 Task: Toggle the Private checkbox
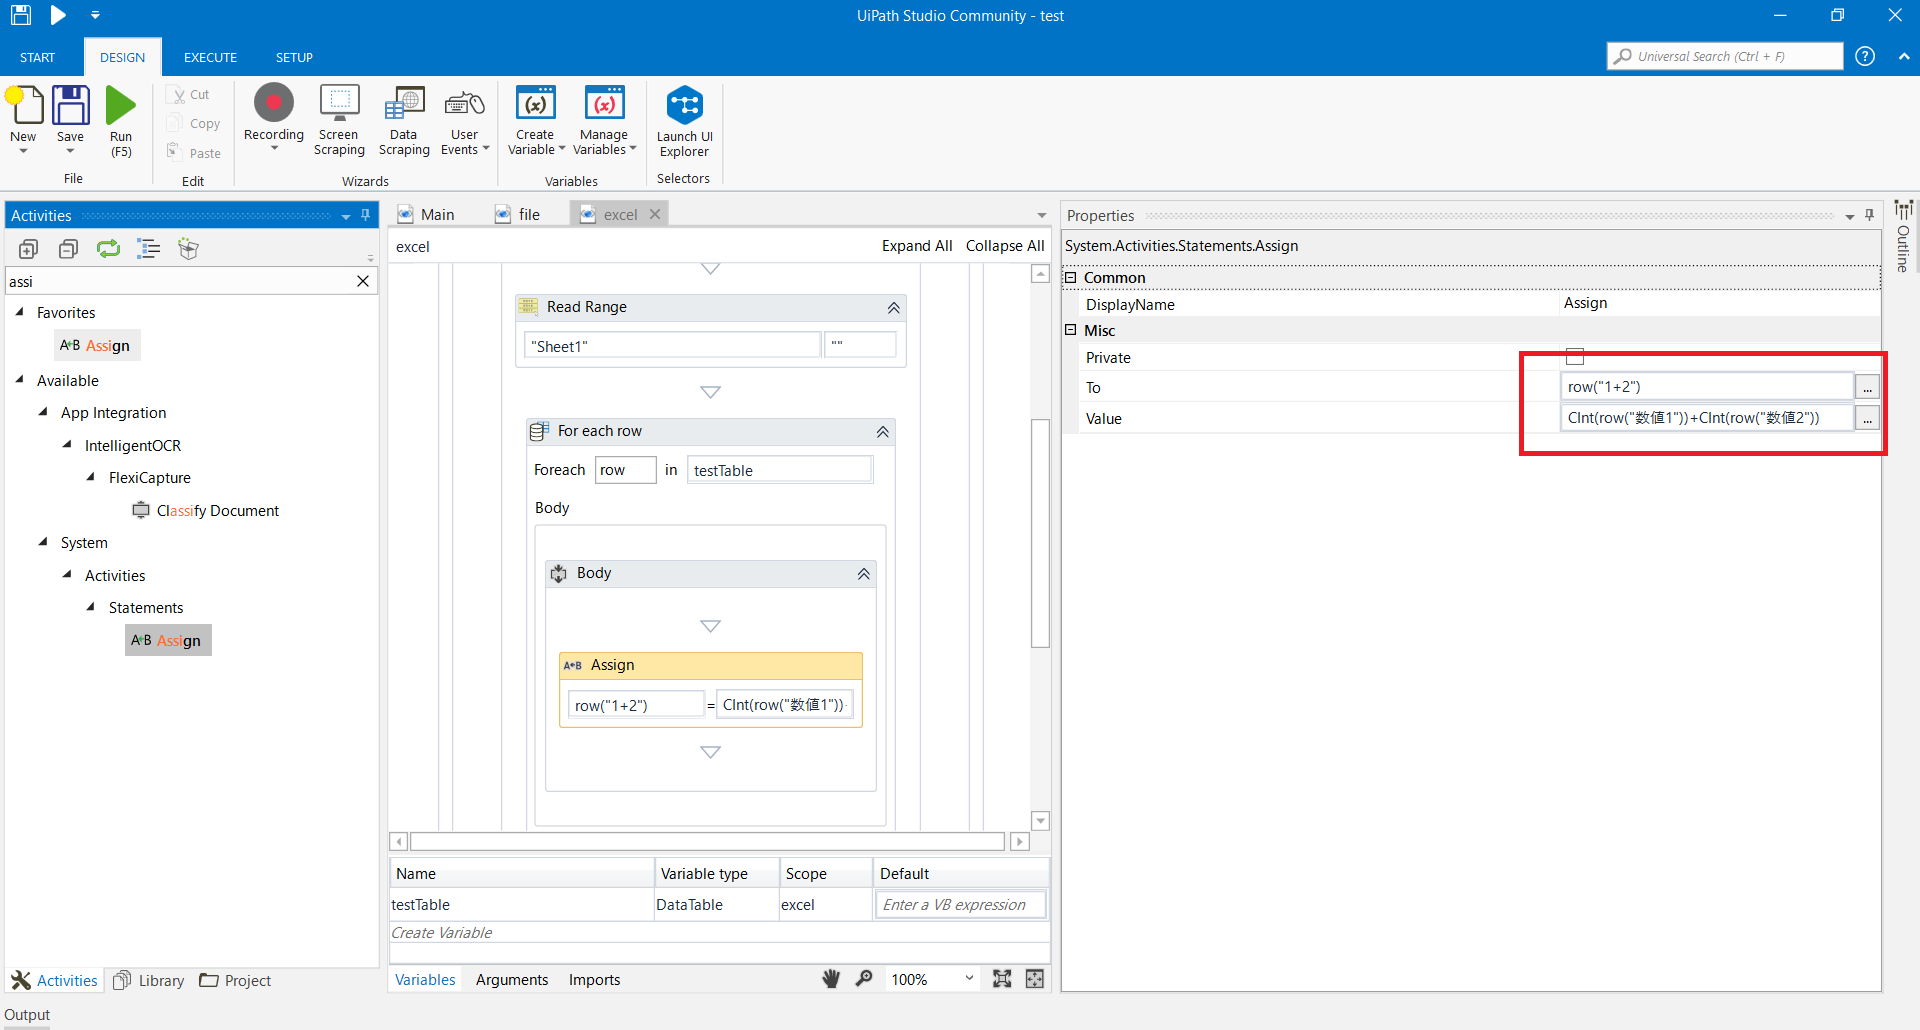point(1575,357)
